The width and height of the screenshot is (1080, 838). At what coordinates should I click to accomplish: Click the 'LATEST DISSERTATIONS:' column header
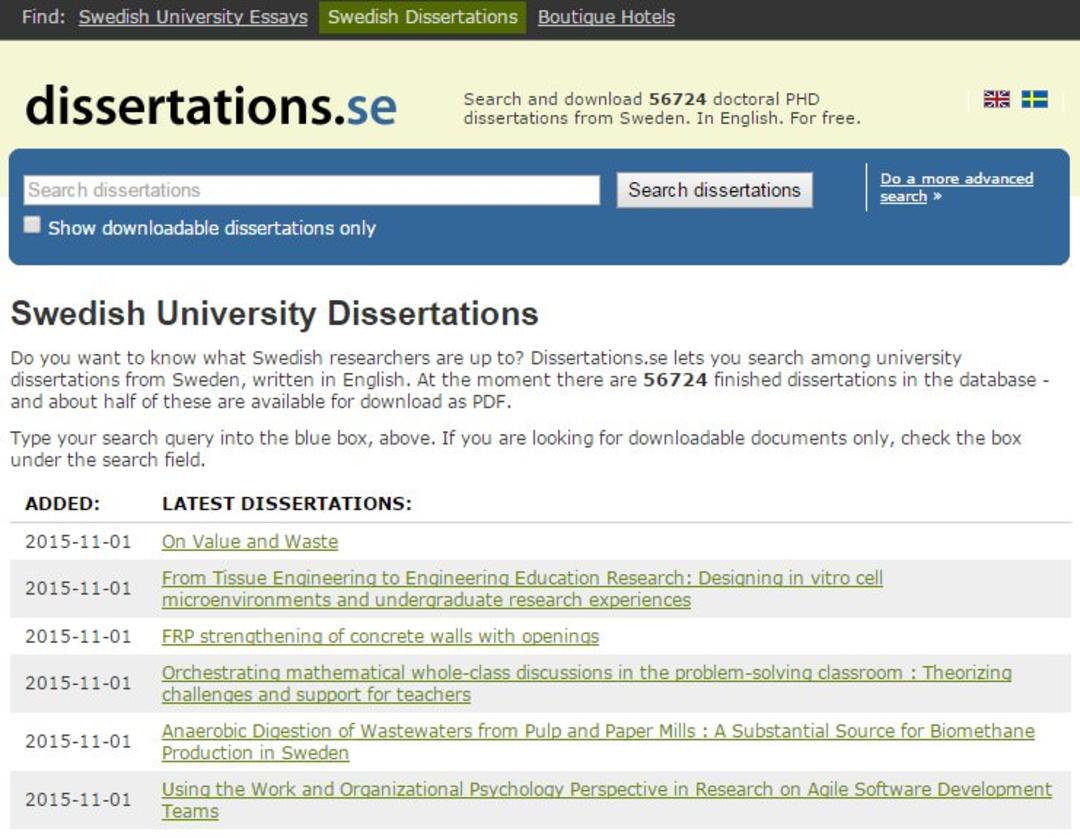click(x=287, y=504)
